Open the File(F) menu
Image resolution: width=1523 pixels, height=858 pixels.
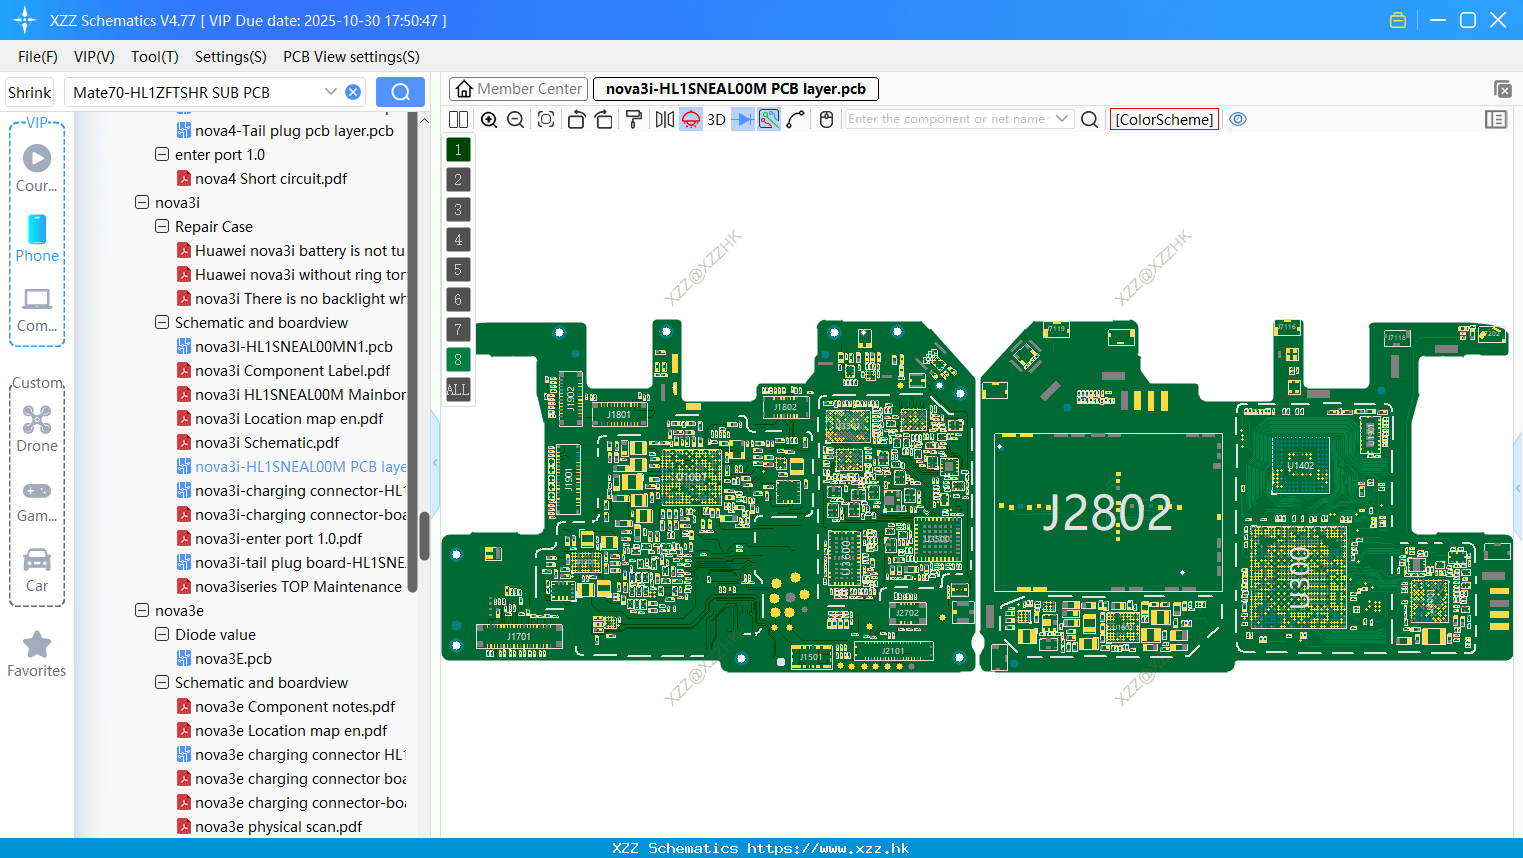tap(38, 57)
